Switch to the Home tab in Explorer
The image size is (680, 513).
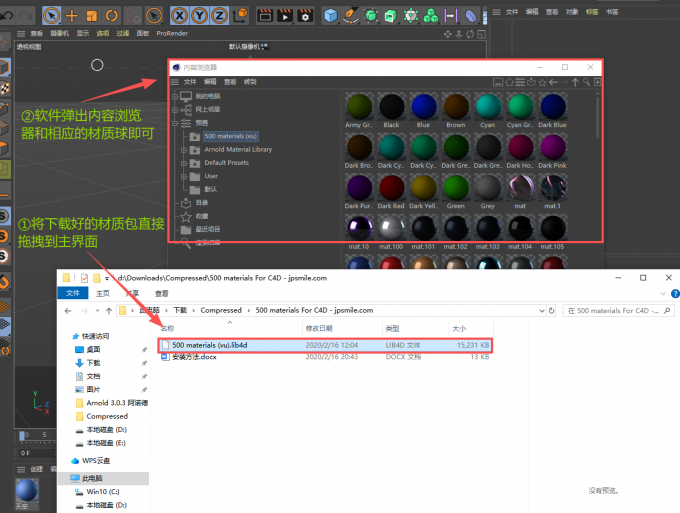pyautogui.click(x=102, y=293)
